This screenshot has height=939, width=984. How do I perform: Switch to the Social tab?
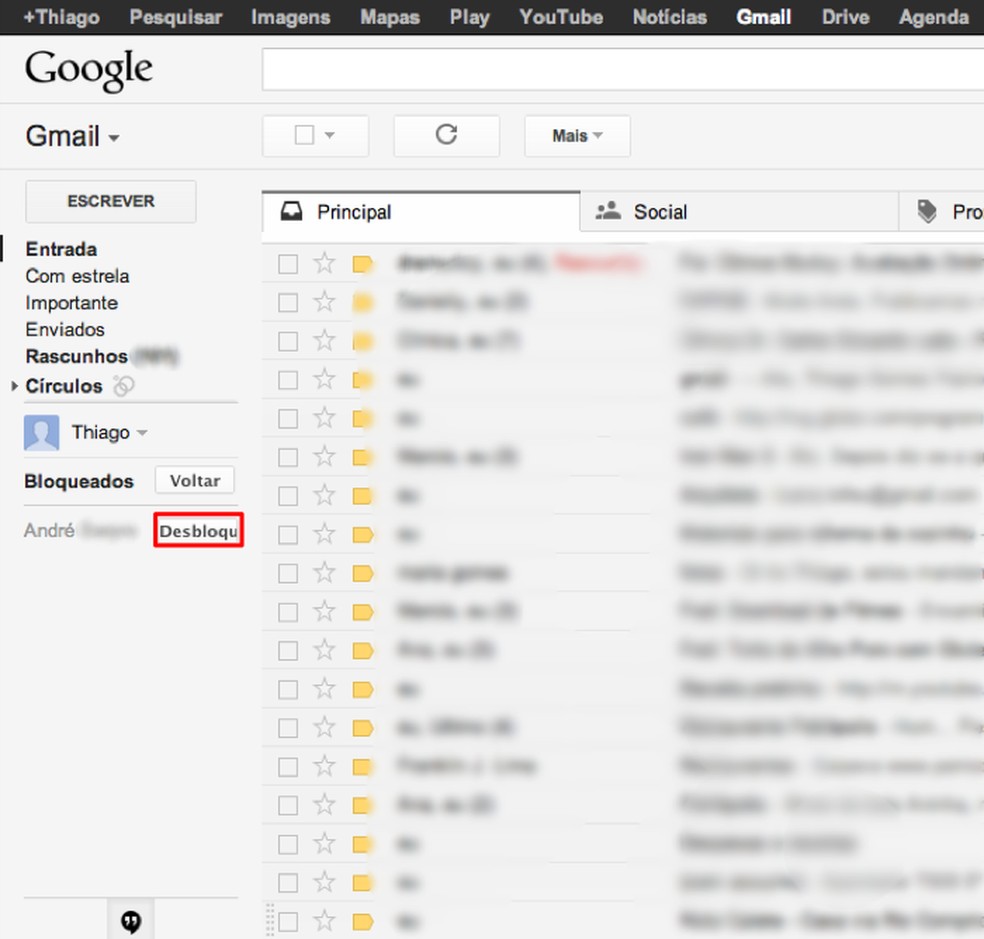coord(739,212)
